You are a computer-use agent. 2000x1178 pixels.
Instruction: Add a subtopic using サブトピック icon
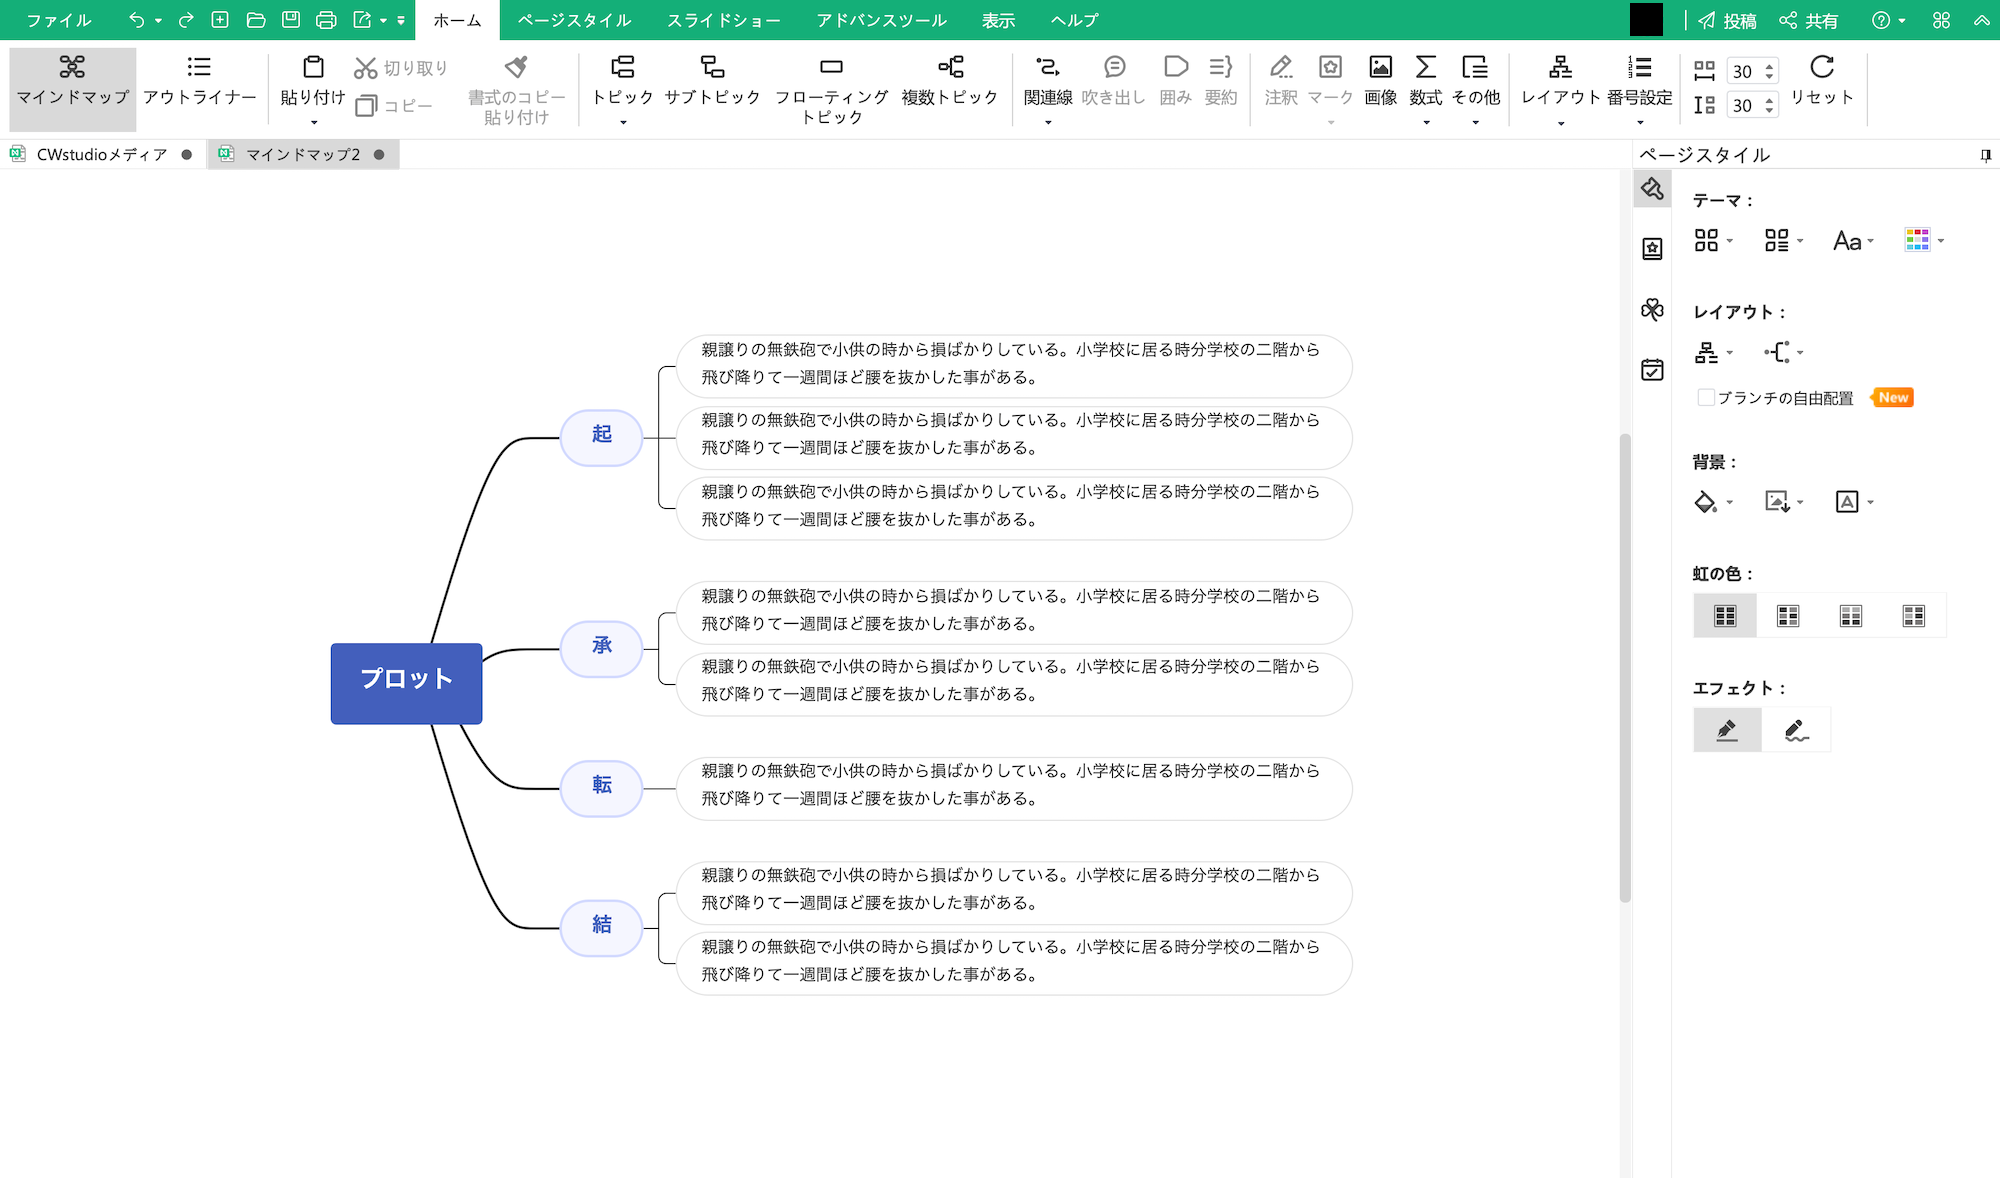[x=712, y=80]
